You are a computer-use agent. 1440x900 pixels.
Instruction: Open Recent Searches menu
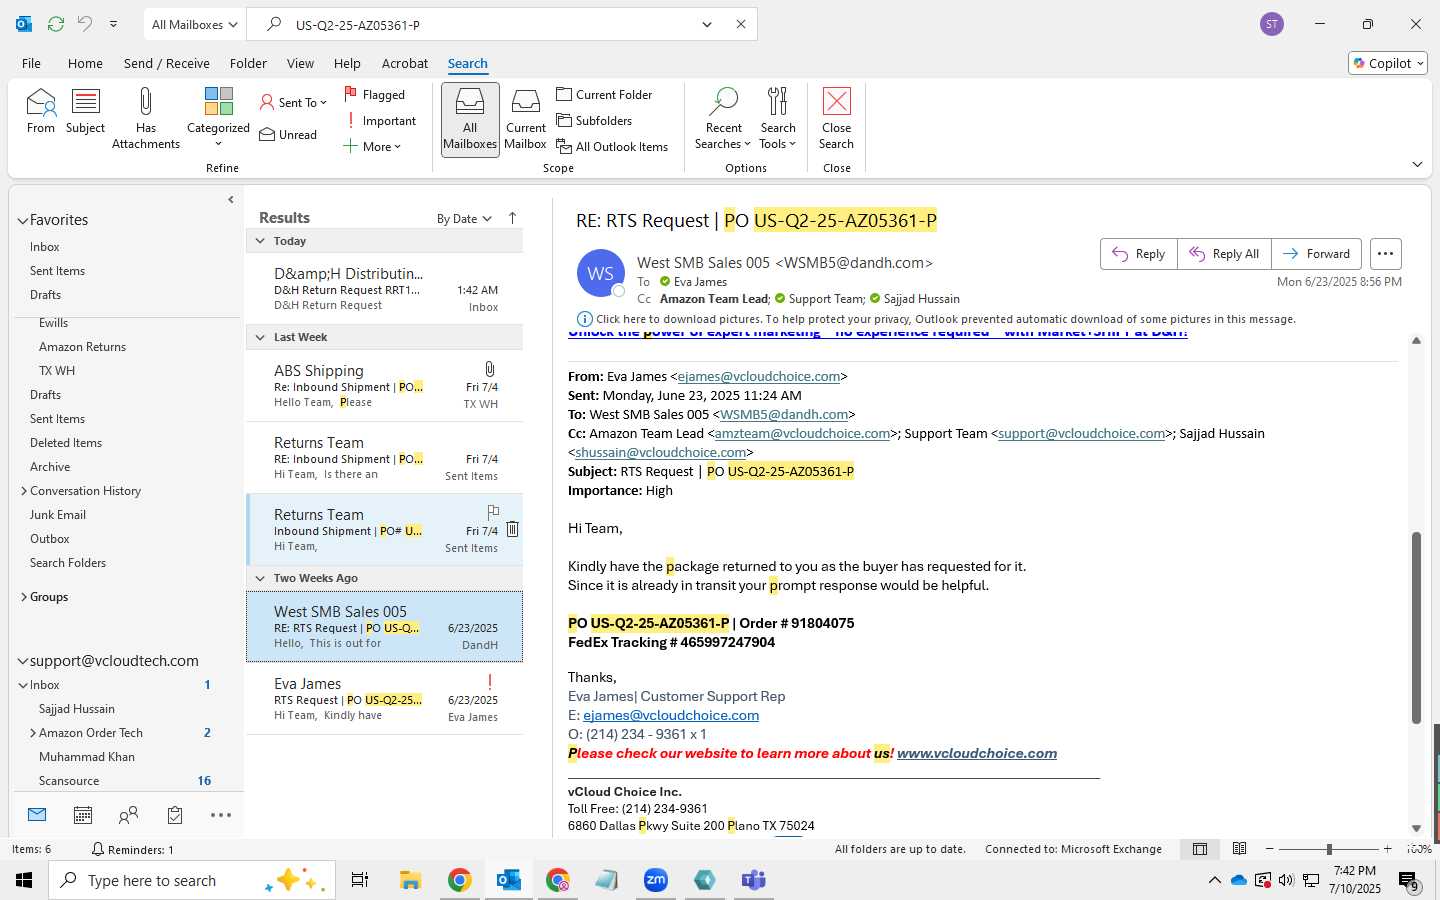point(723,118)
